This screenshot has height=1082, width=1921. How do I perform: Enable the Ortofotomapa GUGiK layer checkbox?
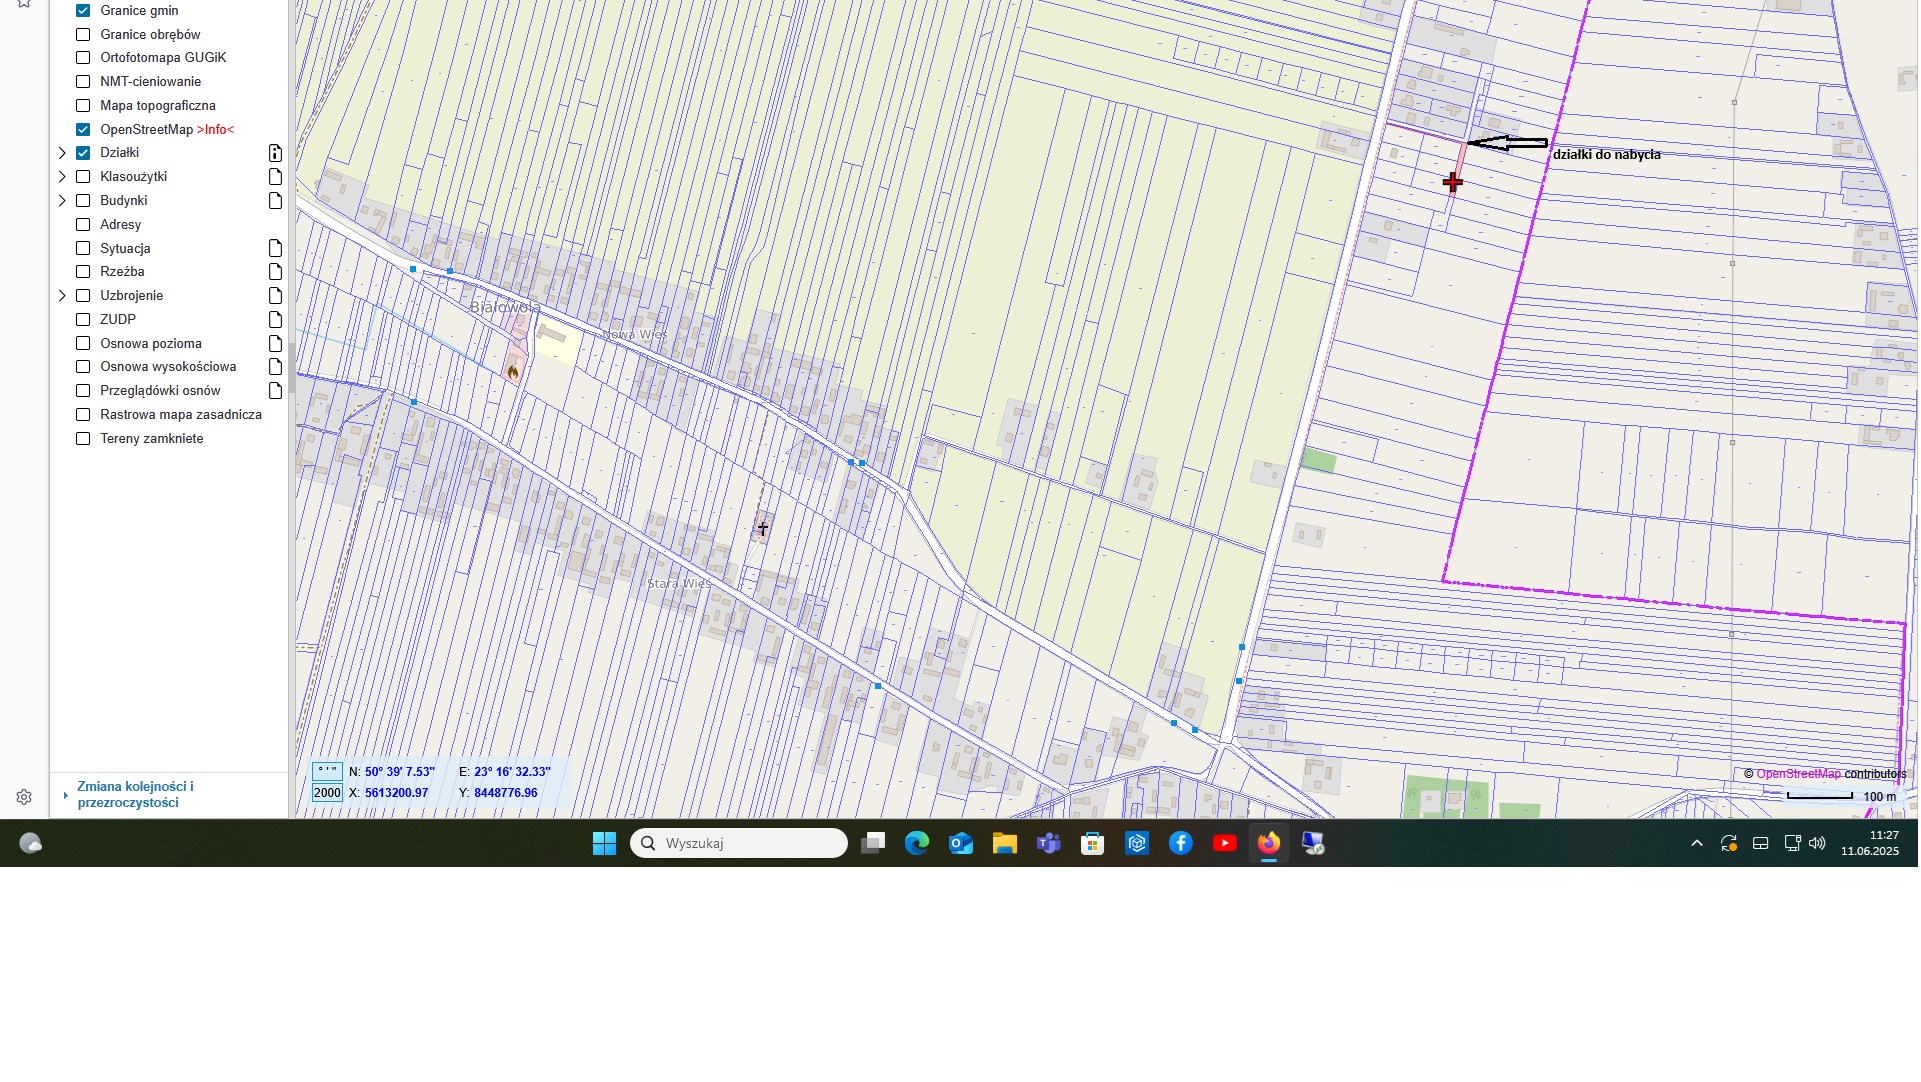coord(83,58)
